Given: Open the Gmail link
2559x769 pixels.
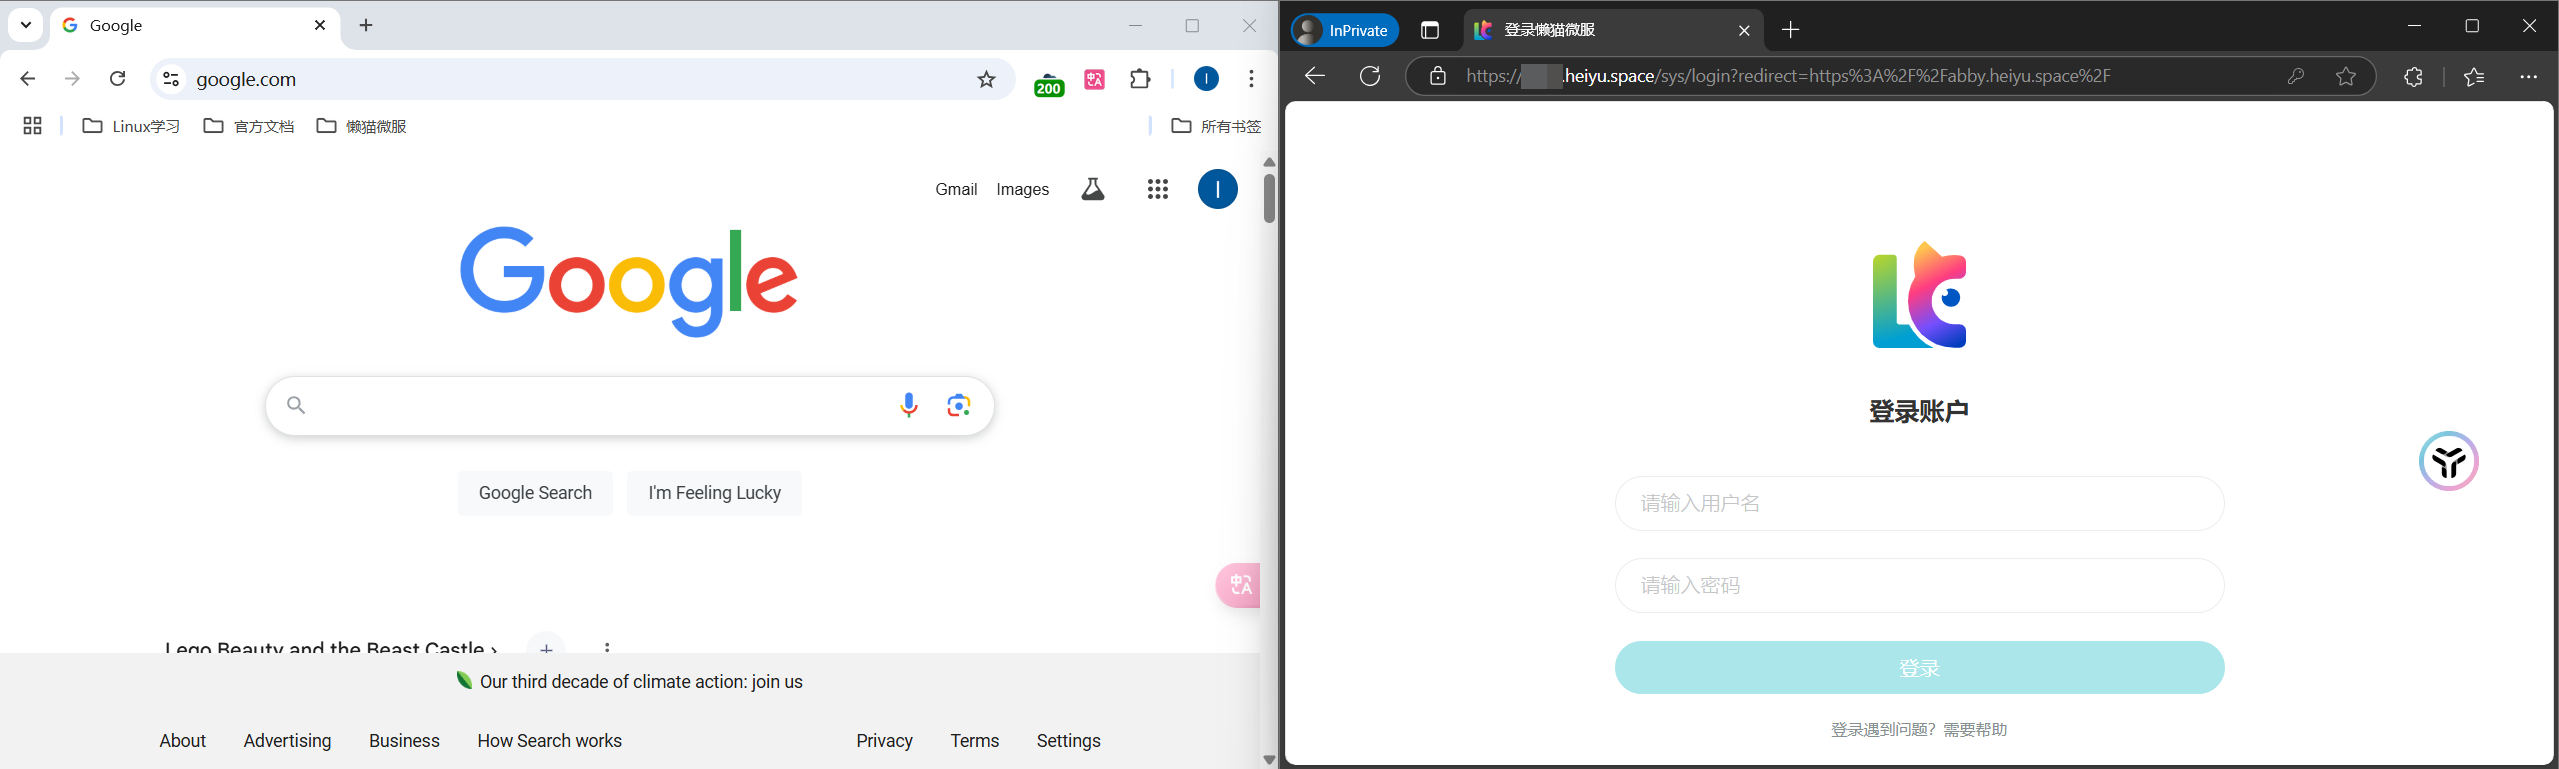Looking at the screenshot, I should click(956, 189).
